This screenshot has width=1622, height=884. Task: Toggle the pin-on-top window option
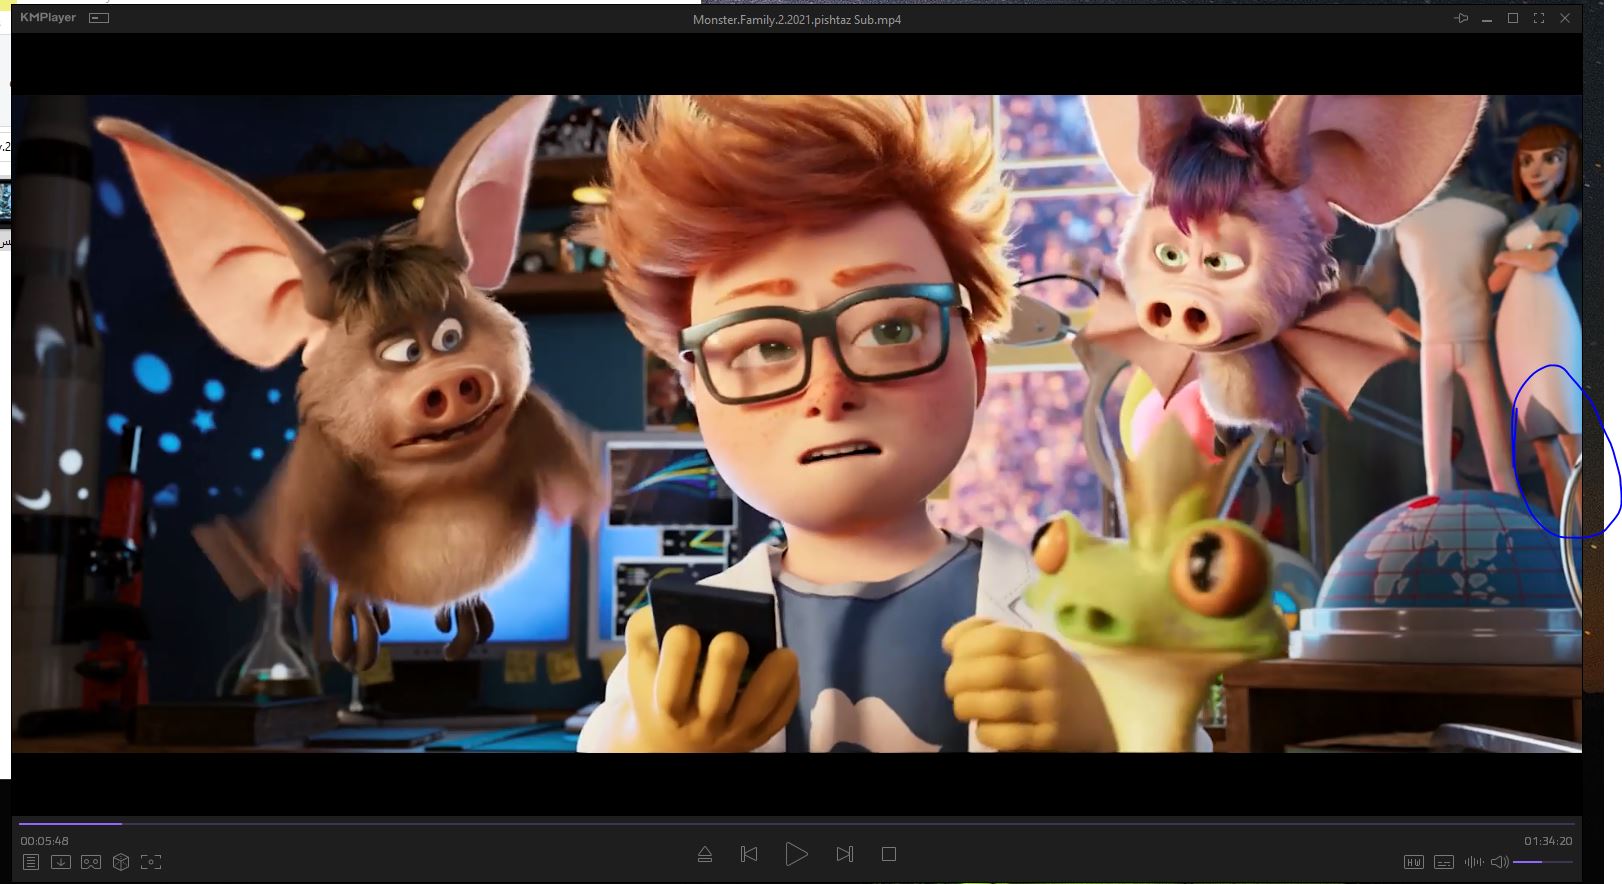[x=1461, y=19]
